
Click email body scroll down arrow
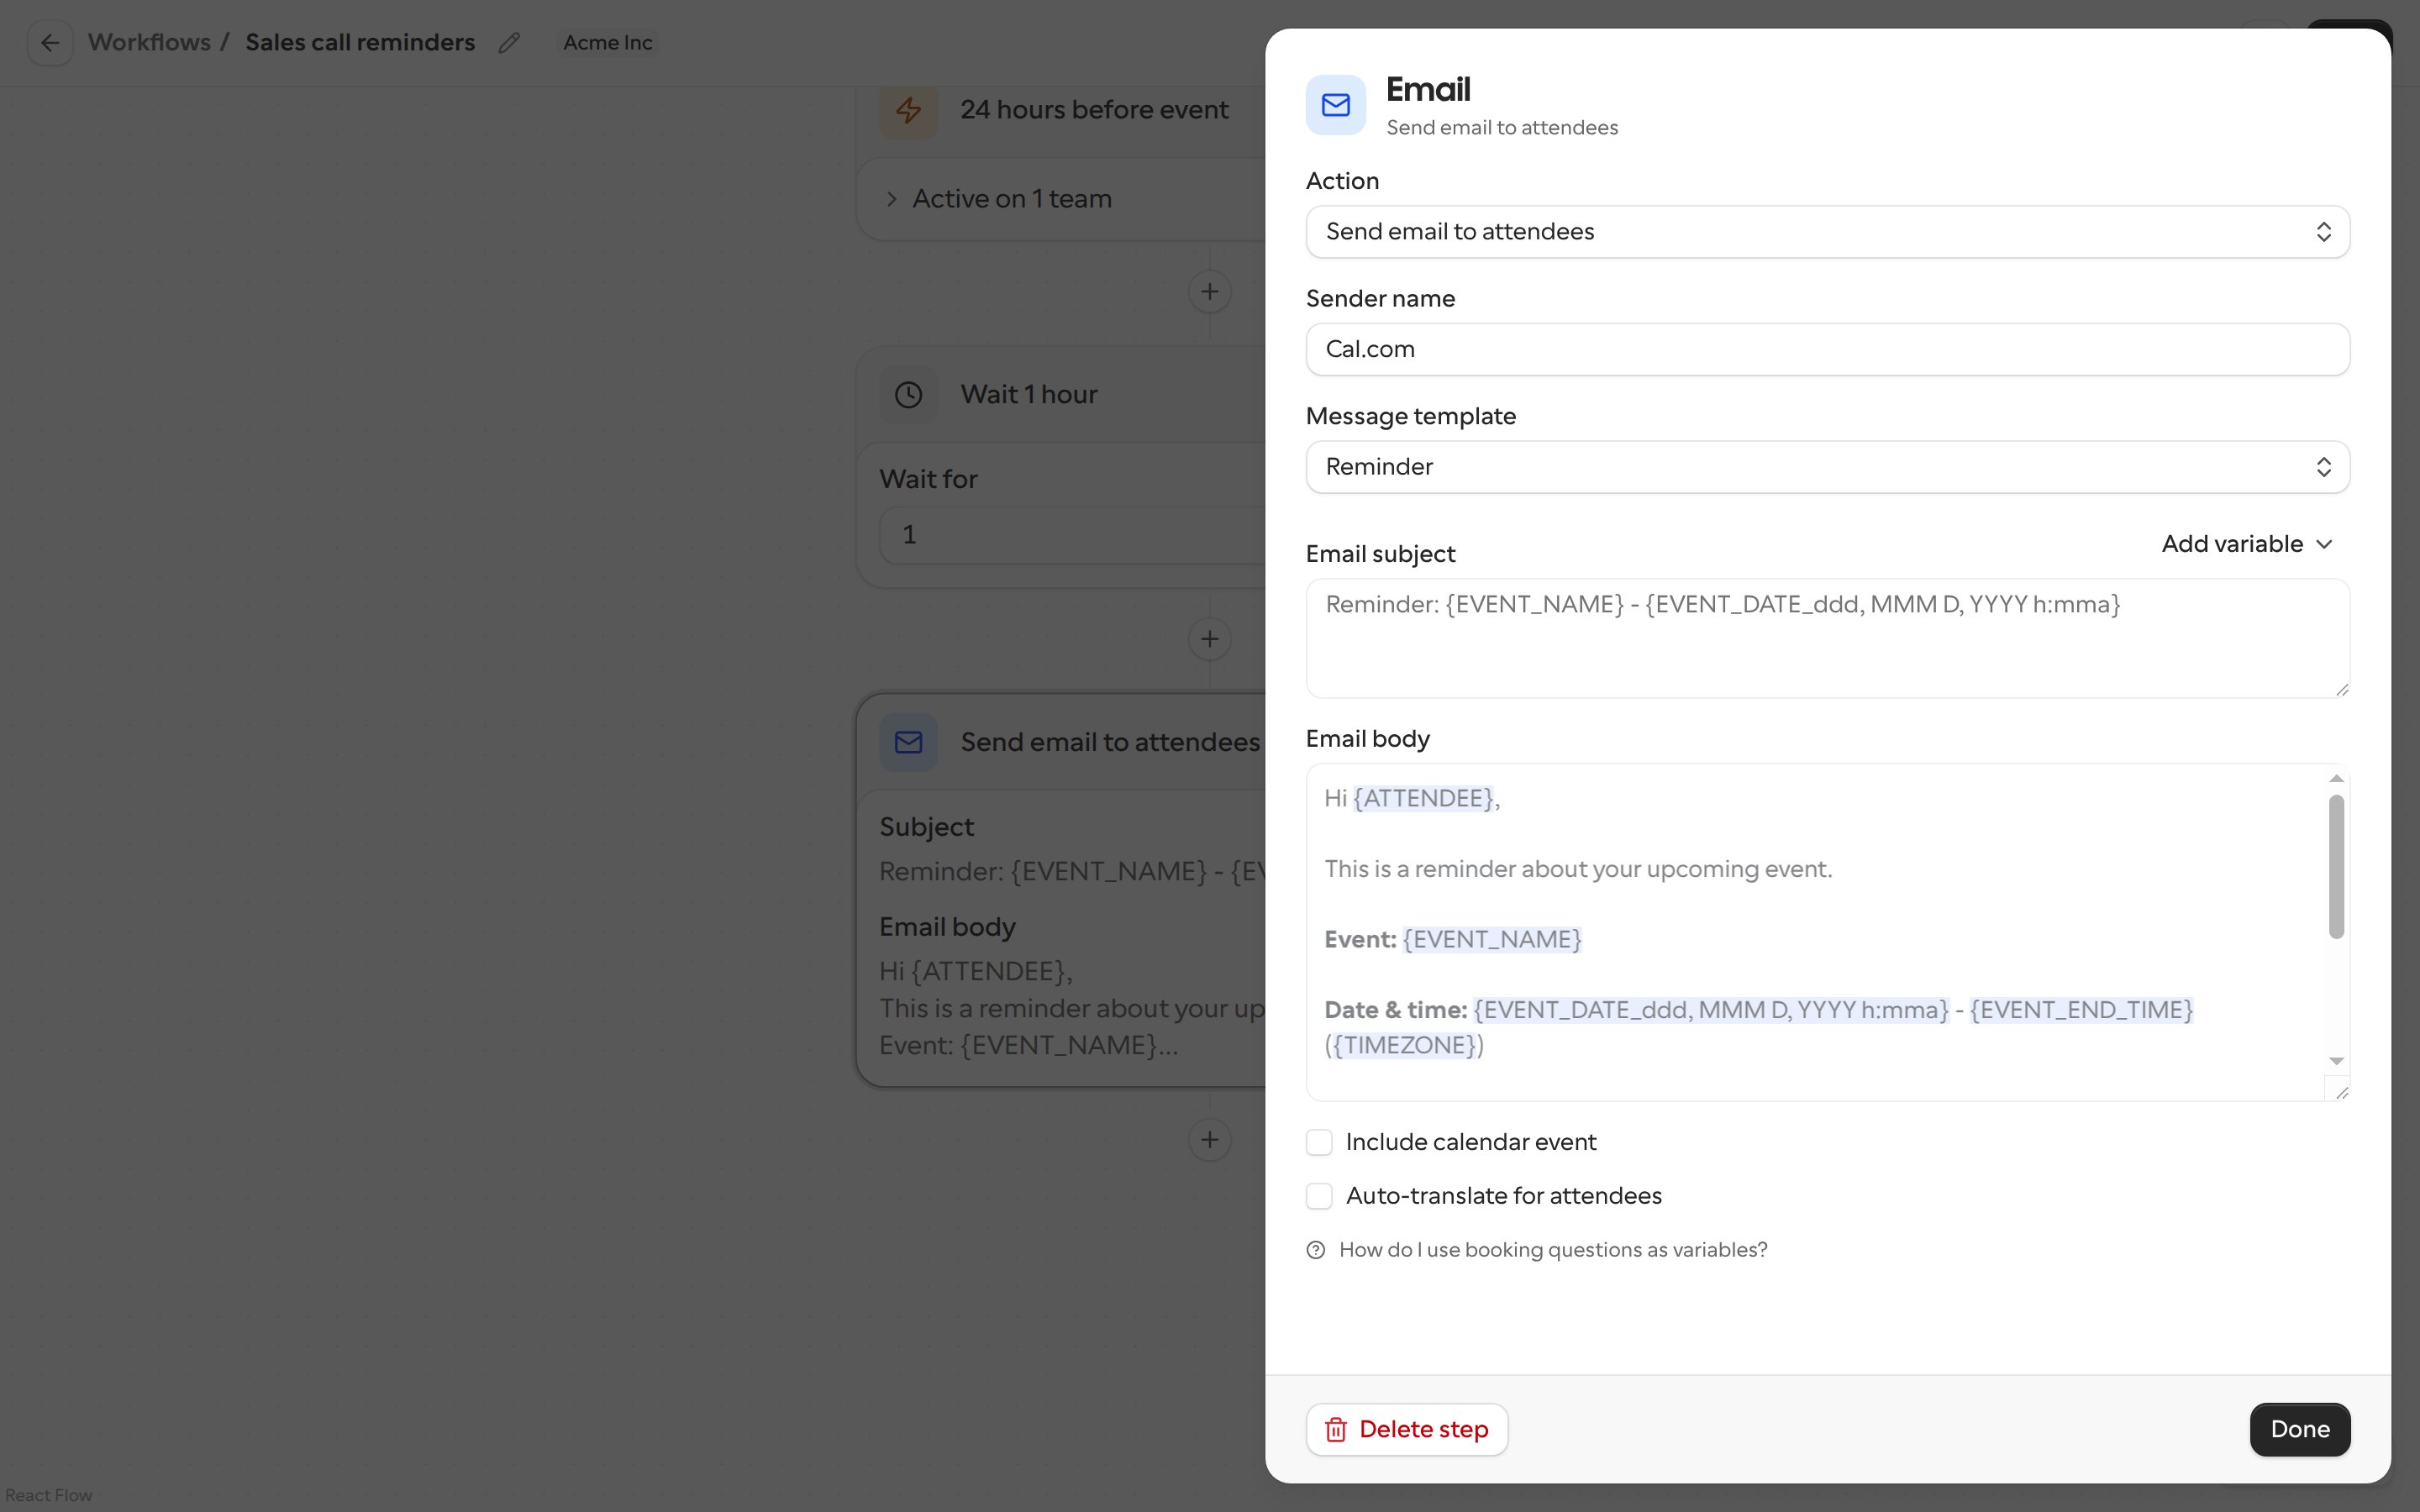click(x=2336, y=1061)
